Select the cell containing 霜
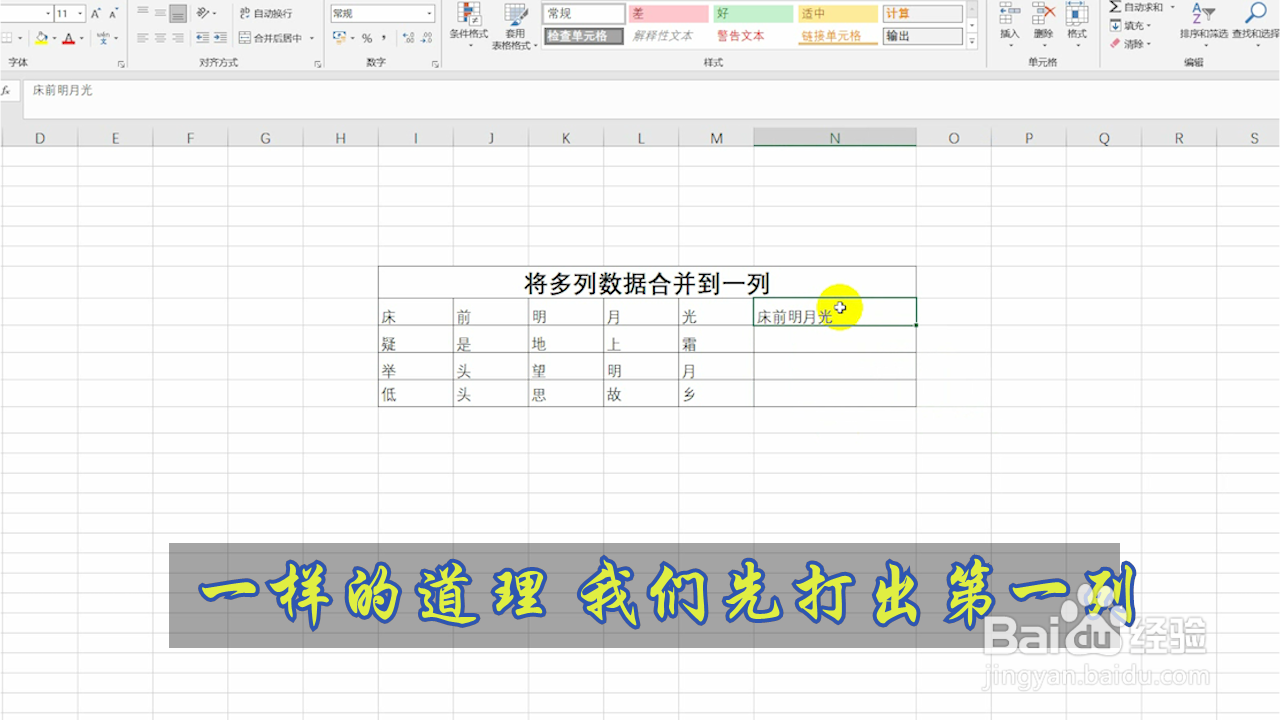 (x=716, y=341)
